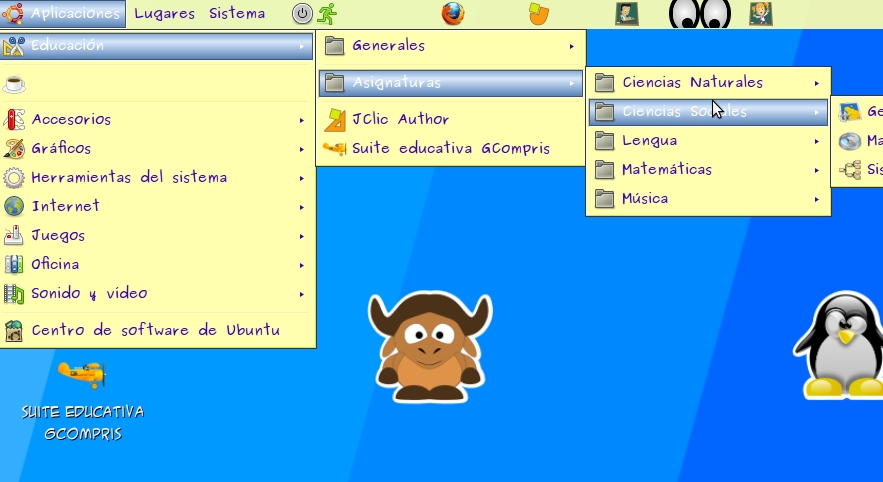This screenshot has height=482, width=883.
Task: Select Suite educativa GCompris menu entry
Action: [450, 149]
